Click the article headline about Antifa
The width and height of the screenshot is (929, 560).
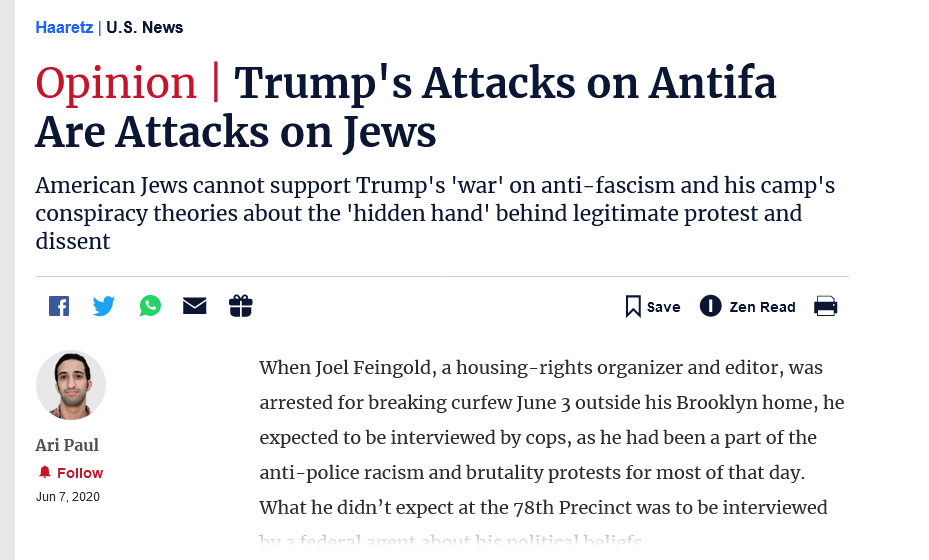[406, 107]
